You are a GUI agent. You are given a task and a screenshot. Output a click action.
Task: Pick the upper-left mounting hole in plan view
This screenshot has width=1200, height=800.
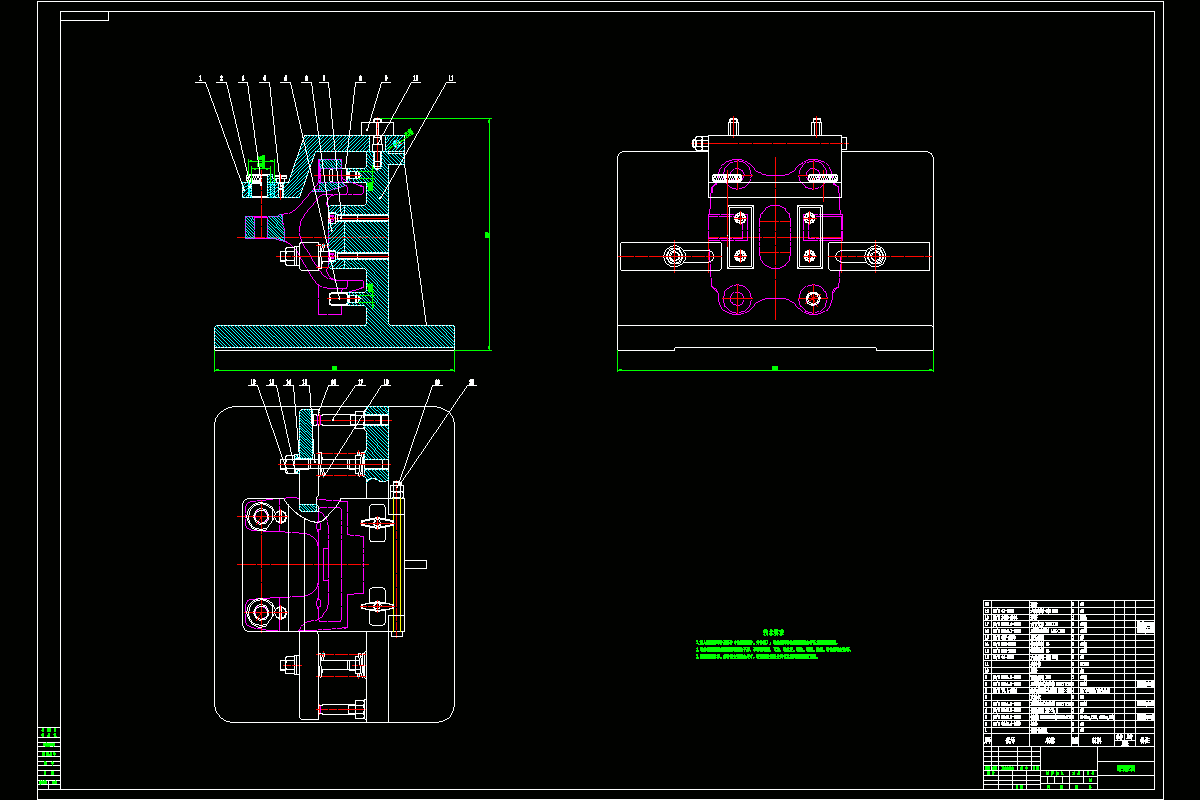click(x=262, y=516)
